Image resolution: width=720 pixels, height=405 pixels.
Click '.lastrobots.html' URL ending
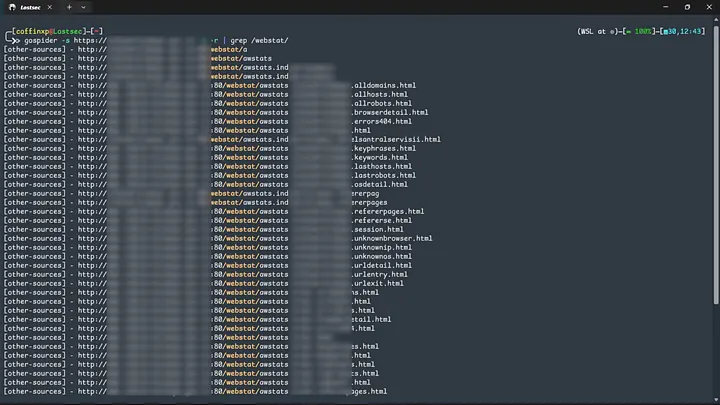pyautogui.click(x=383, y=175)
